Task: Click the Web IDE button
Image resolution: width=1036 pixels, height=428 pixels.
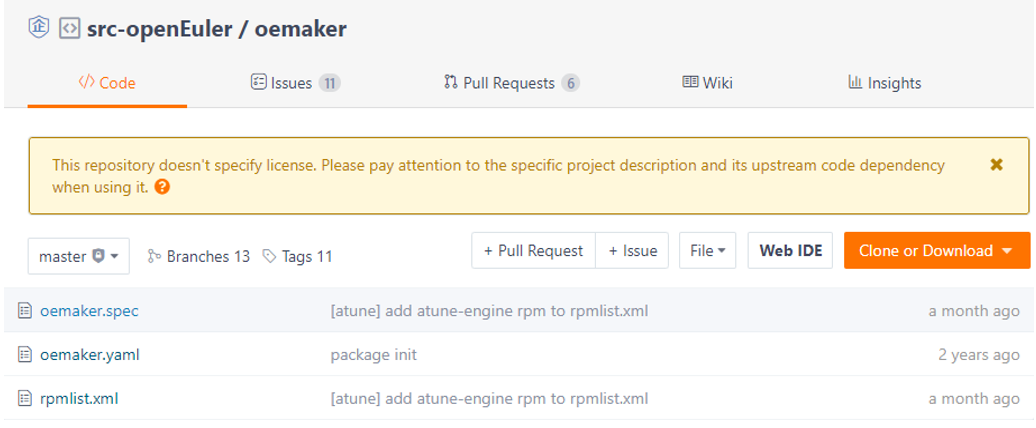Action: 790,251
